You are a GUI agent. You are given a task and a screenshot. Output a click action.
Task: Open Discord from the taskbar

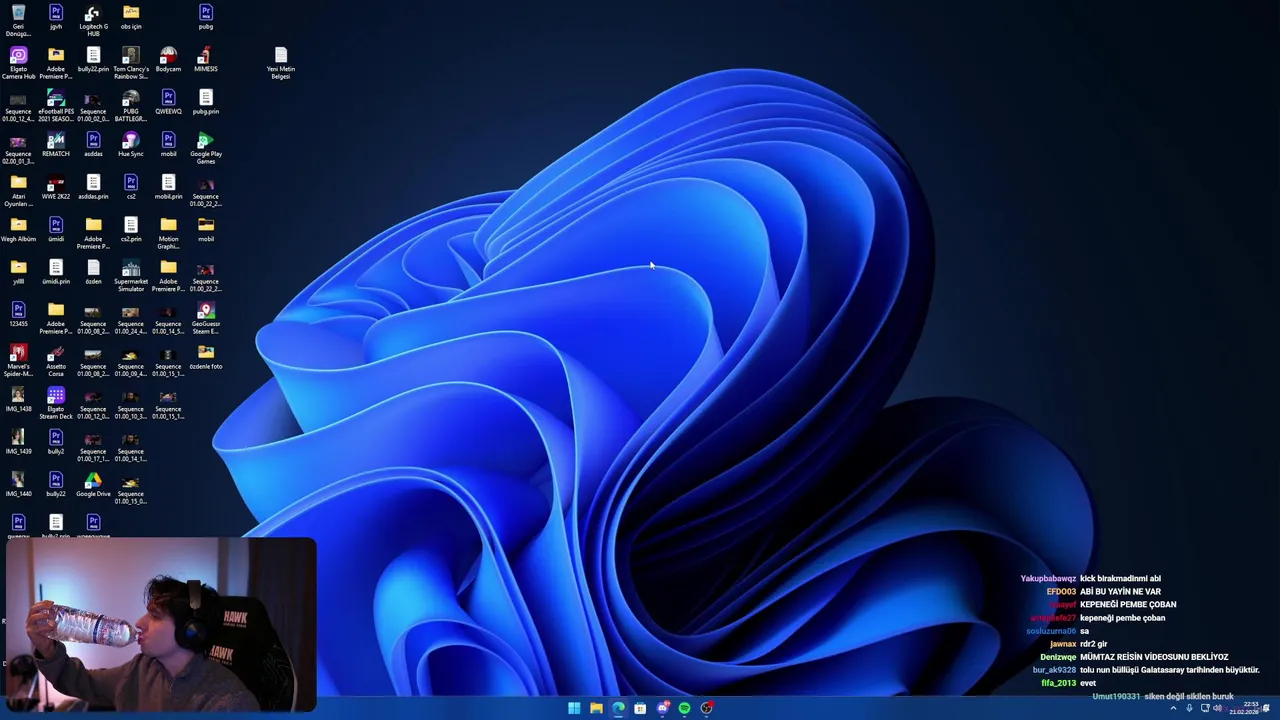point(662,708)
